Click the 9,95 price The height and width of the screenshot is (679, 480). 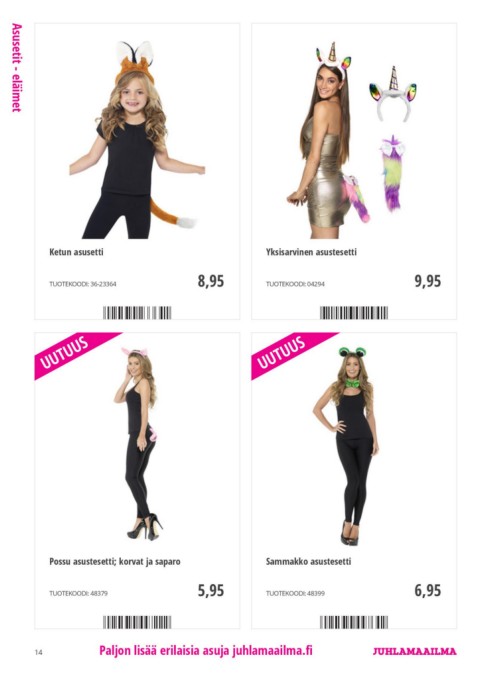428,281
